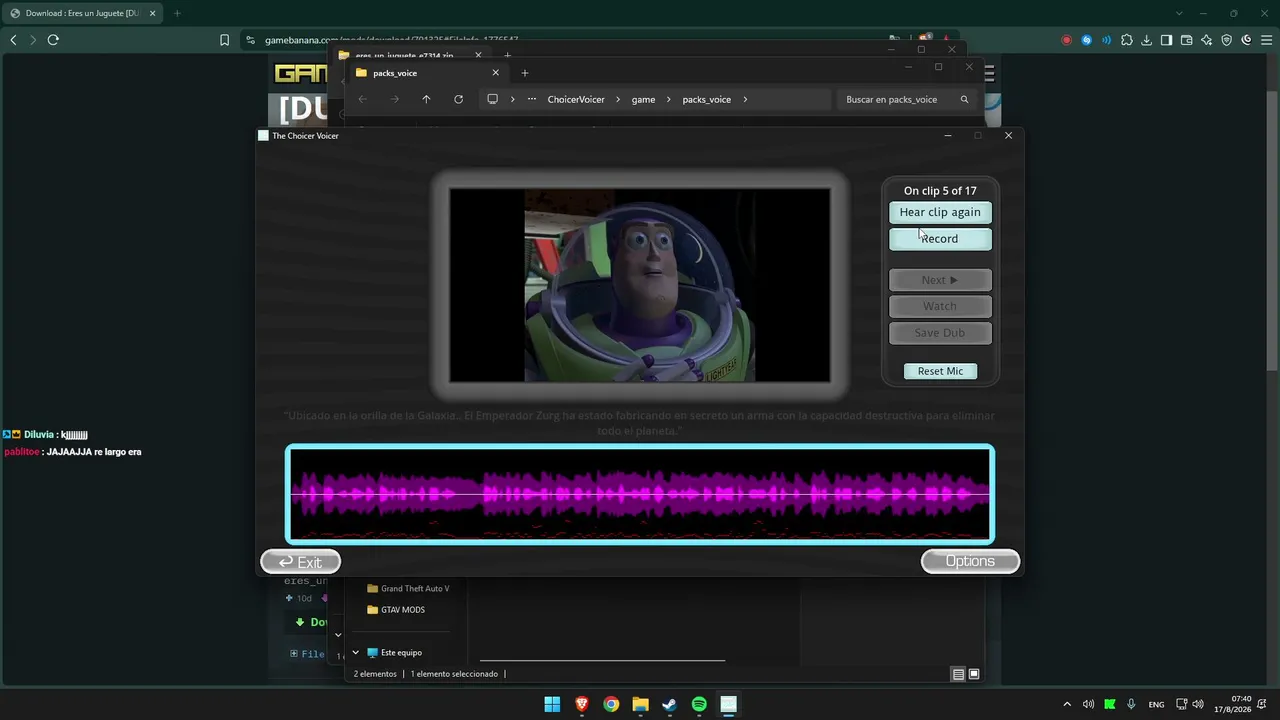Show hidden system tray icons
Screen dimensions: 1280x720
[1066, 704]
